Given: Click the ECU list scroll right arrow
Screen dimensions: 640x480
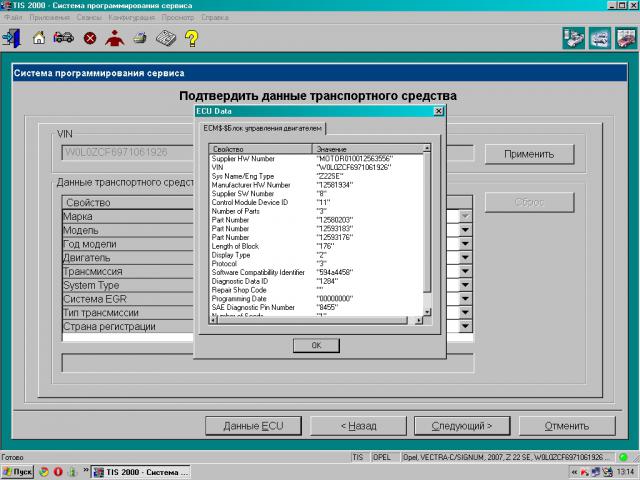Looking at the screenshot, I should (x=419, y=320).
